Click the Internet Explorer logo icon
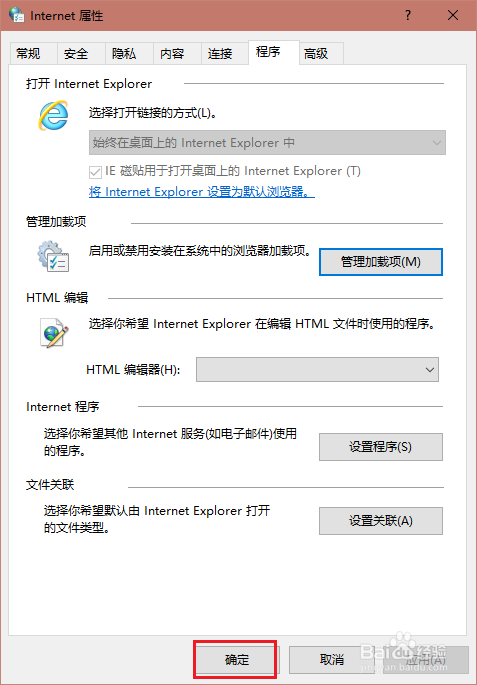The image size is (477, 685). tap(53, 115)
